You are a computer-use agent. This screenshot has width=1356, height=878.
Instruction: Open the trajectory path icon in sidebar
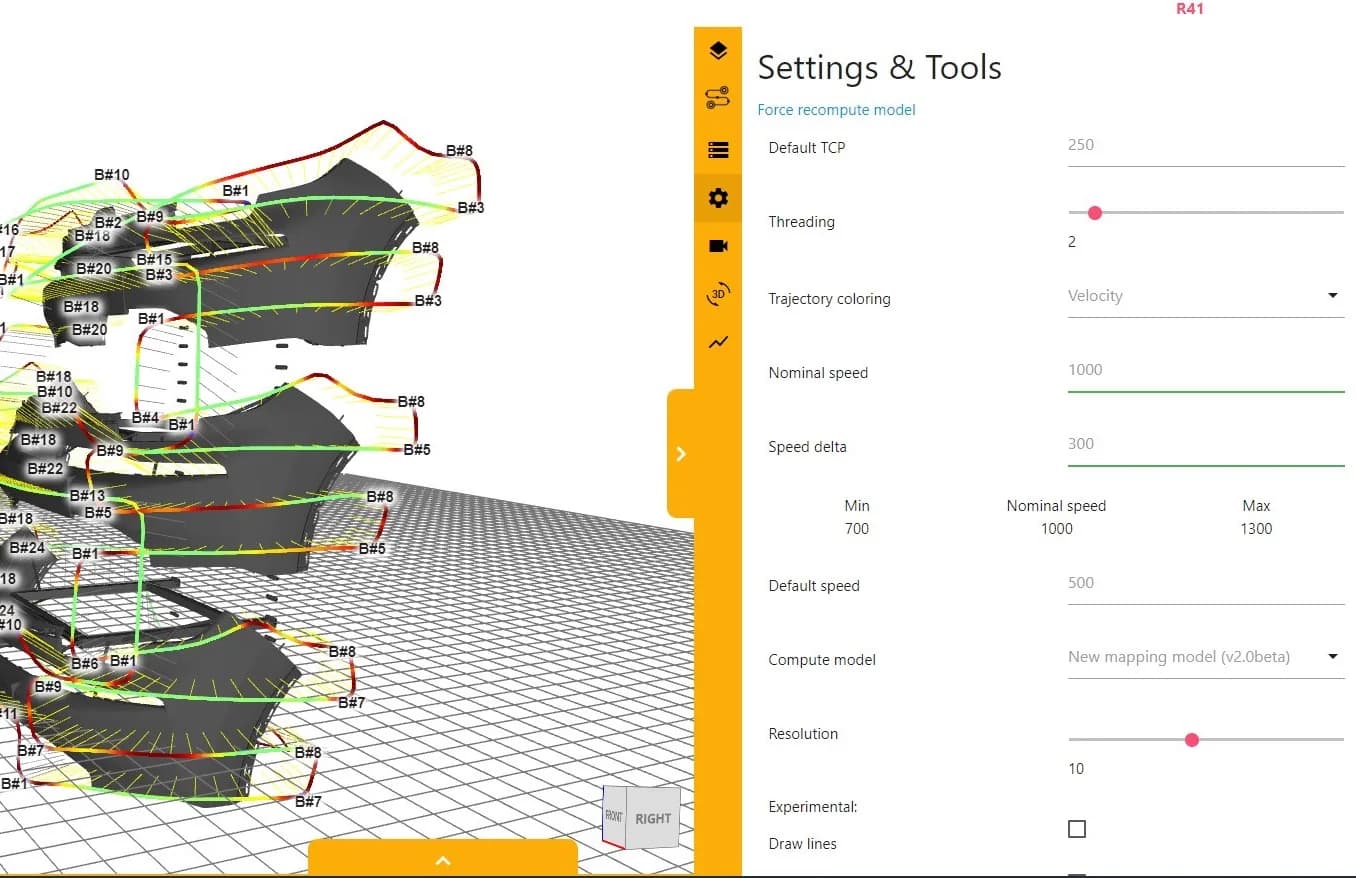718,98
